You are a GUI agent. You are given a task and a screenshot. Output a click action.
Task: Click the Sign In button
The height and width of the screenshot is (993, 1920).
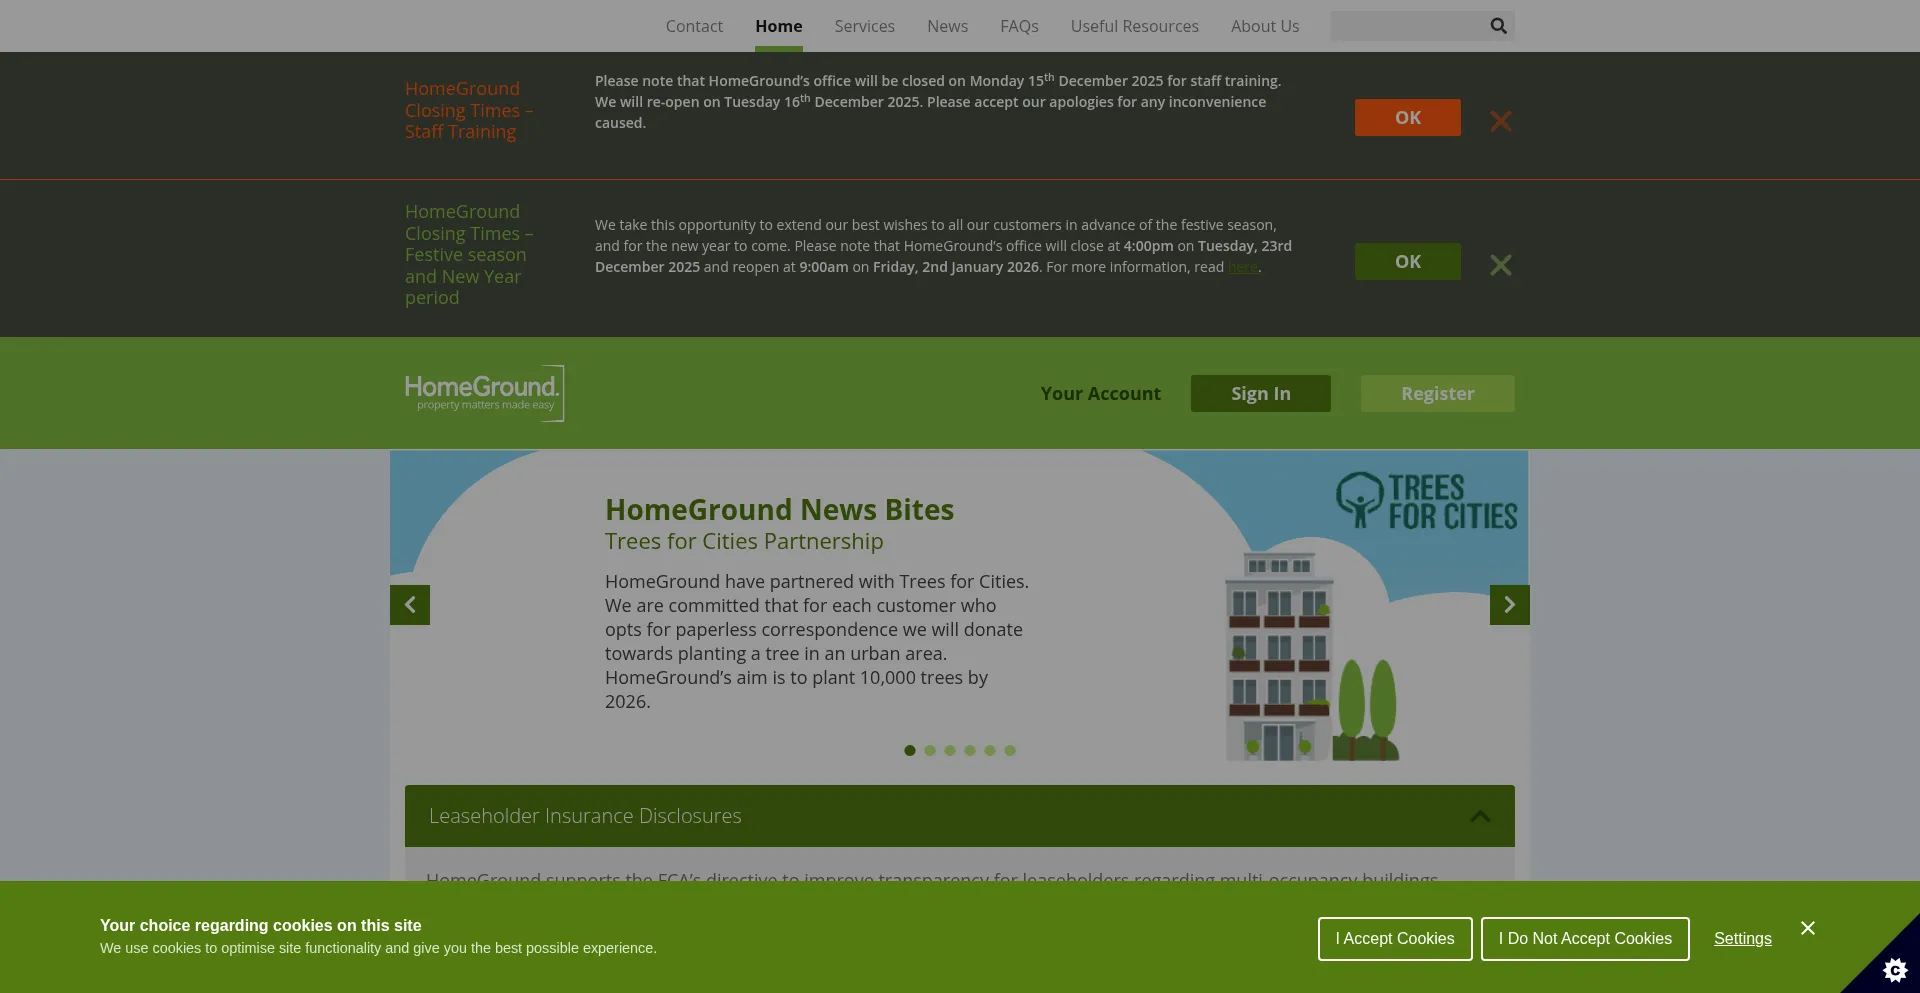tap(1260, 393)
